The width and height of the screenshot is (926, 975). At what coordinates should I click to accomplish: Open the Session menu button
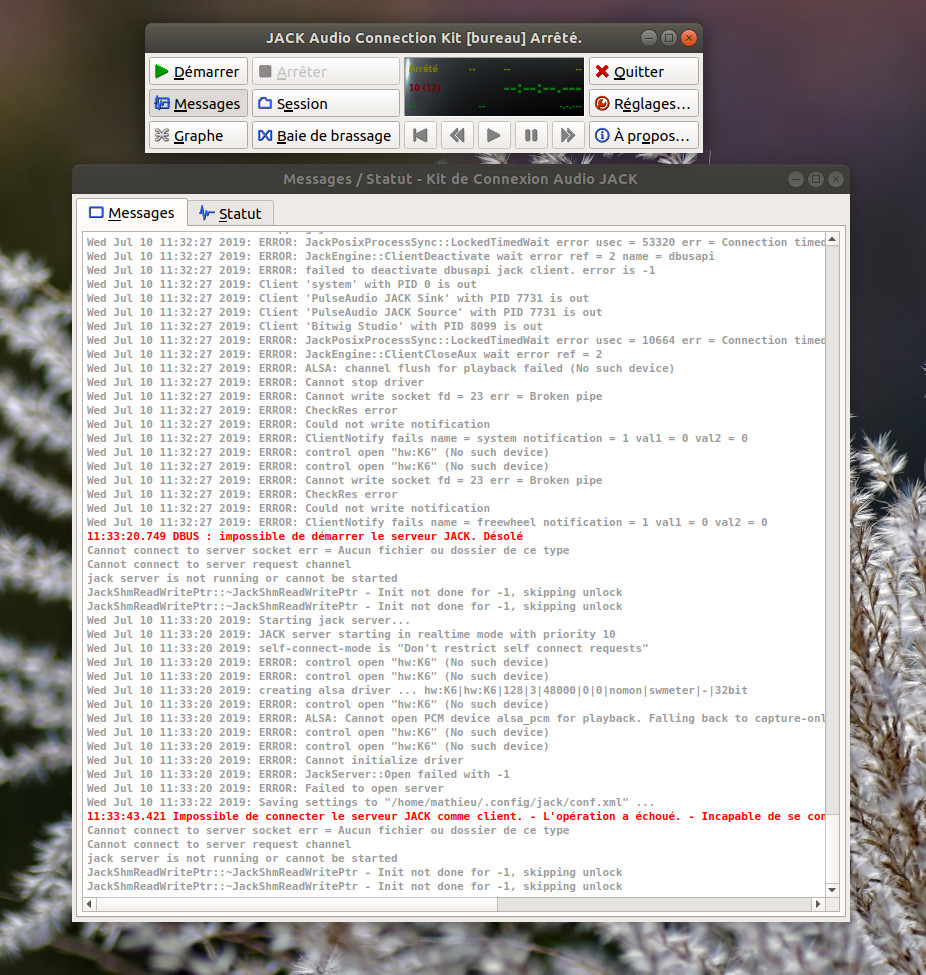[x=325, y=103]
